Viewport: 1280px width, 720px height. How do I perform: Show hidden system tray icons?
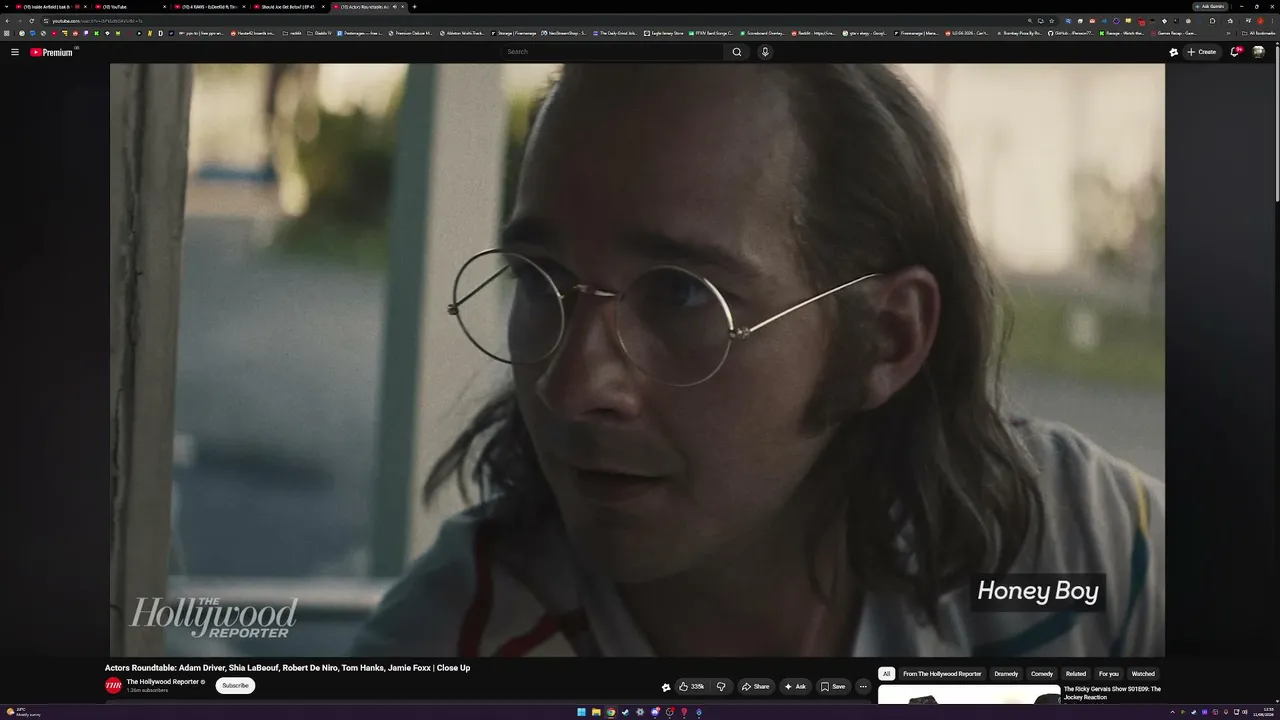tap(1172, 712)
